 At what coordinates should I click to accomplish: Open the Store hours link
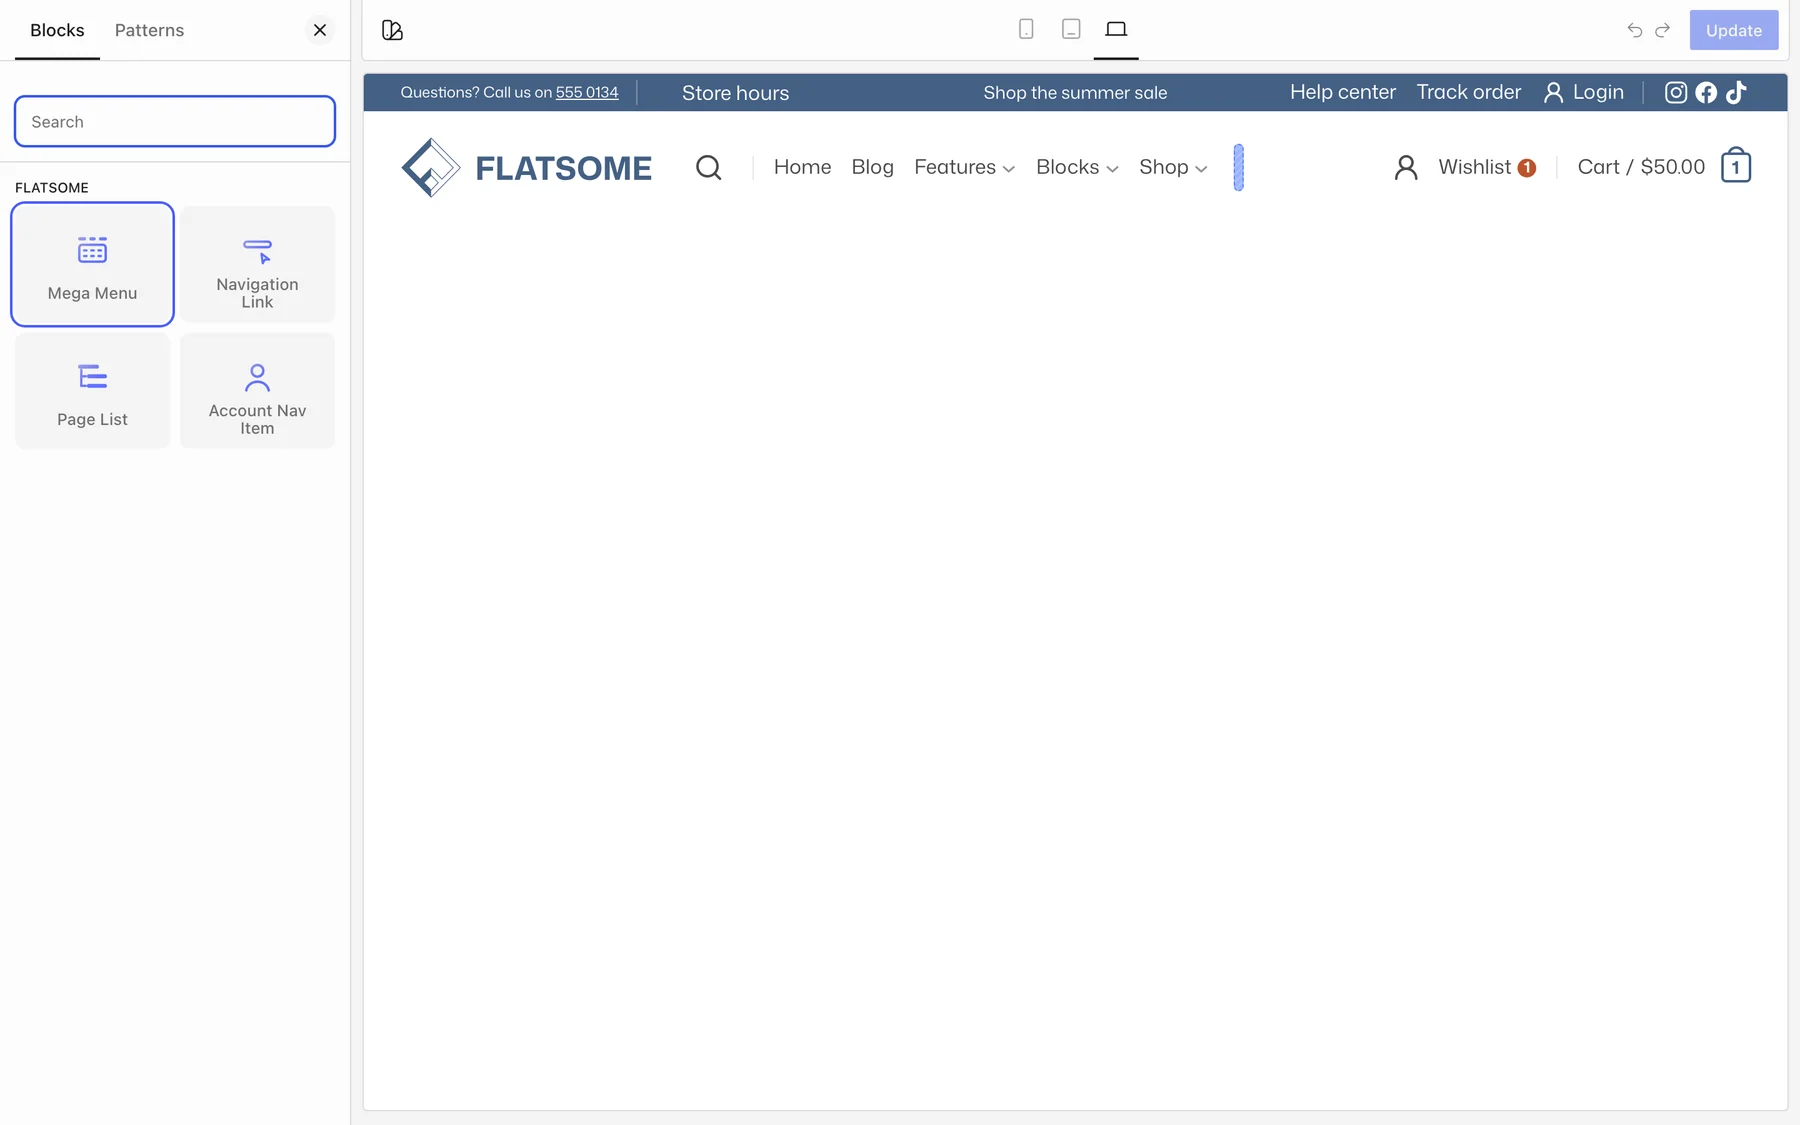click(735, 93)
